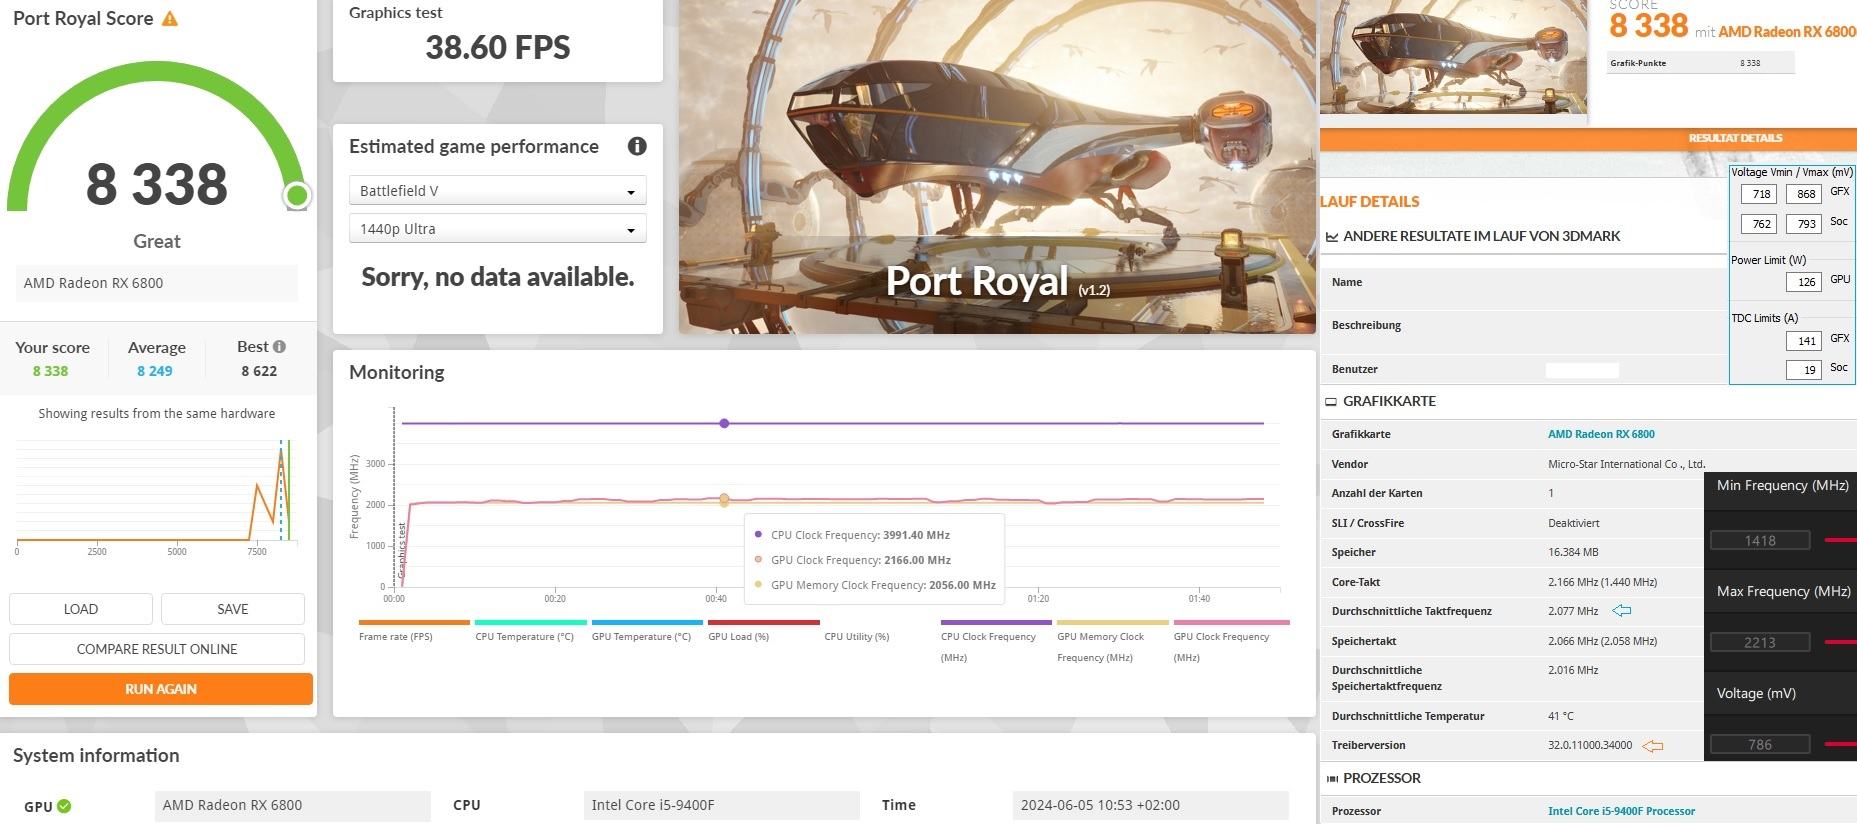Open AMD Radeon RX 6800 link in Grafikkarte row
1857x827 pixels.
click(1601, 434)
